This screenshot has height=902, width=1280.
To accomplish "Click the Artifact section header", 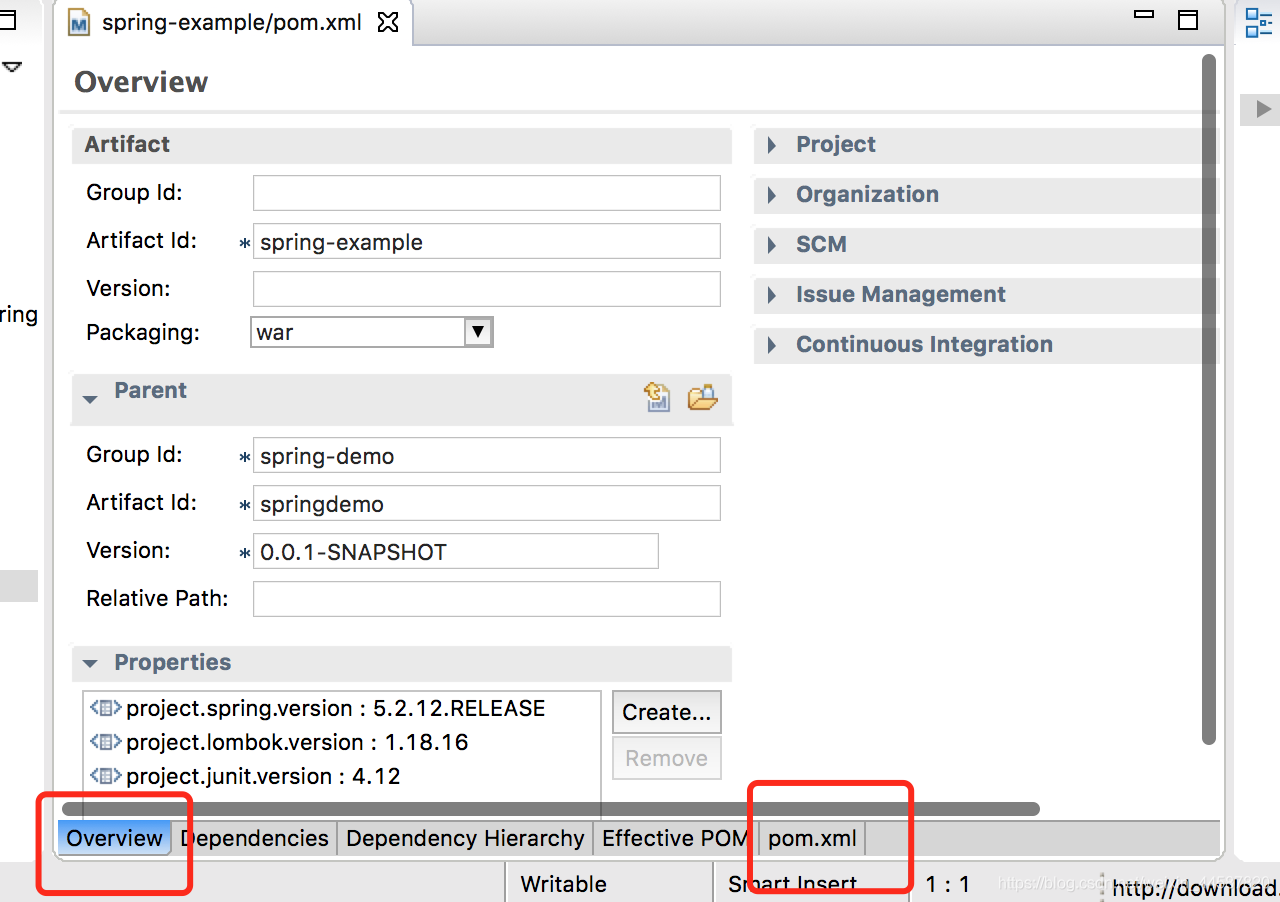I will [x=401, y=145].
